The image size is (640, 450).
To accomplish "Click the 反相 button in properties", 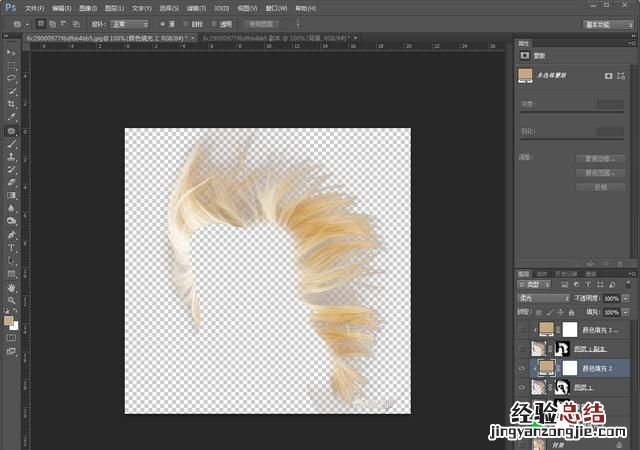I will click(x=599, y=187).
